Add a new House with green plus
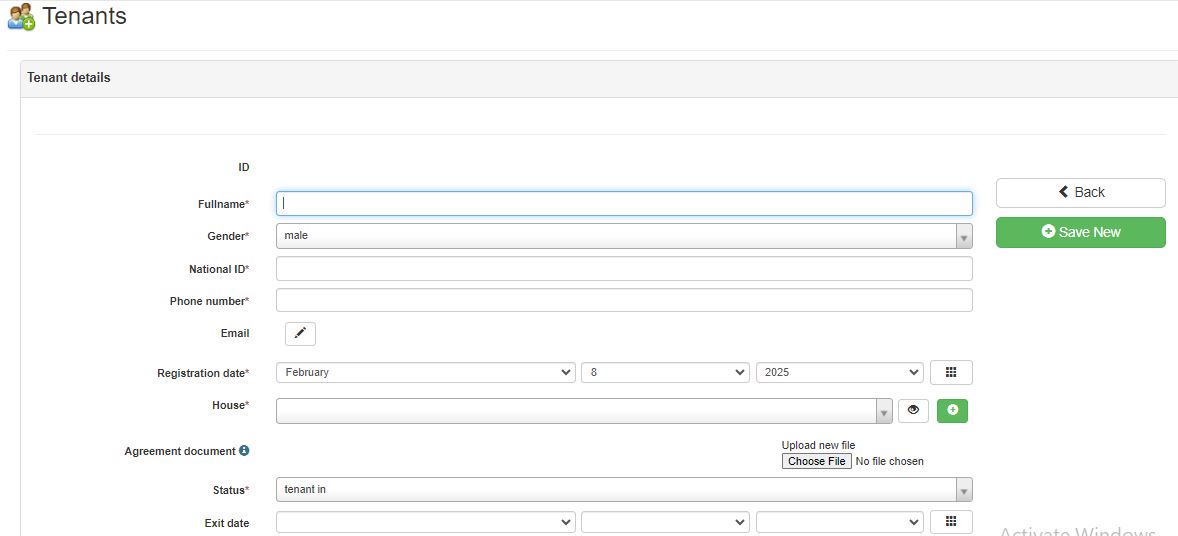1178x536 pixels. 952,410
